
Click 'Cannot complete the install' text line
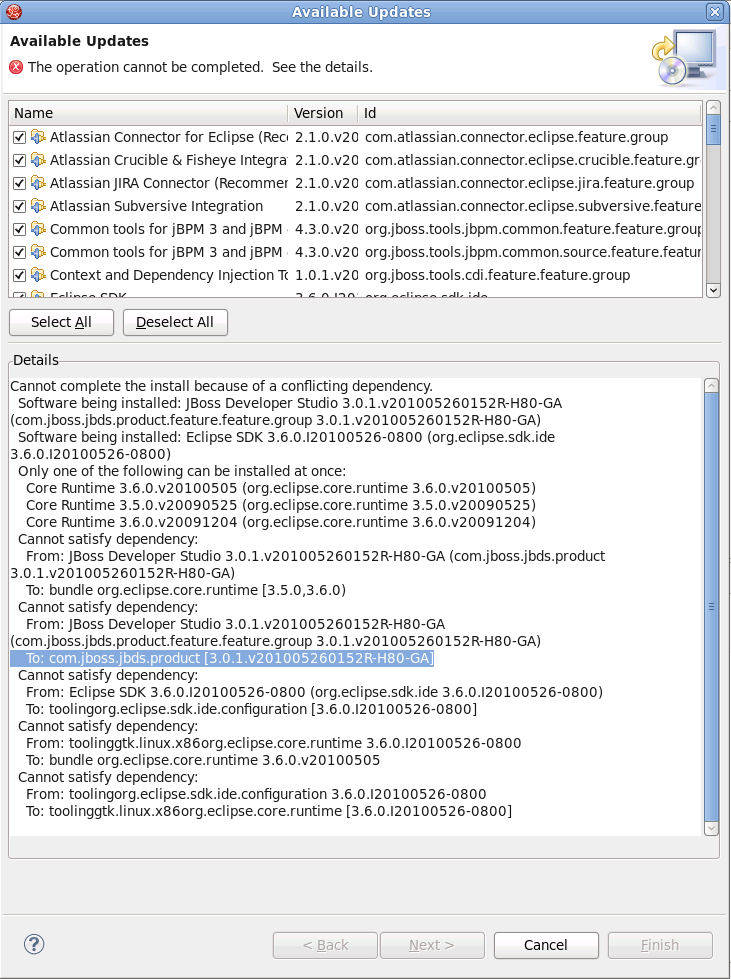click(x=222, y=386)
